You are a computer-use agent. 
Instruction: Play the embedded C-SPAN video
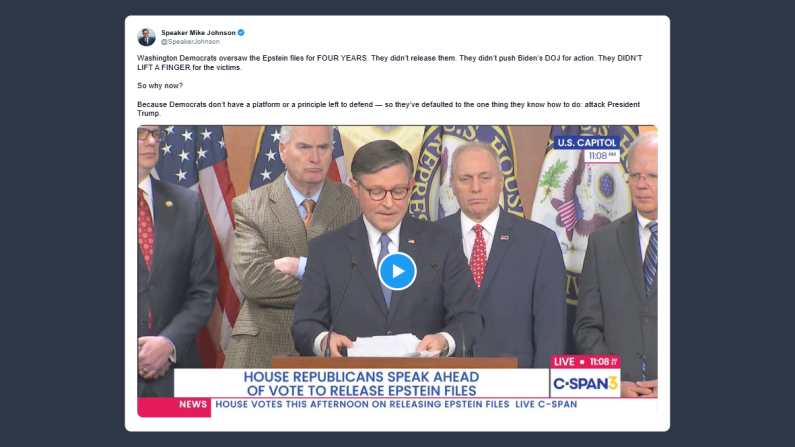coord(397,271)
